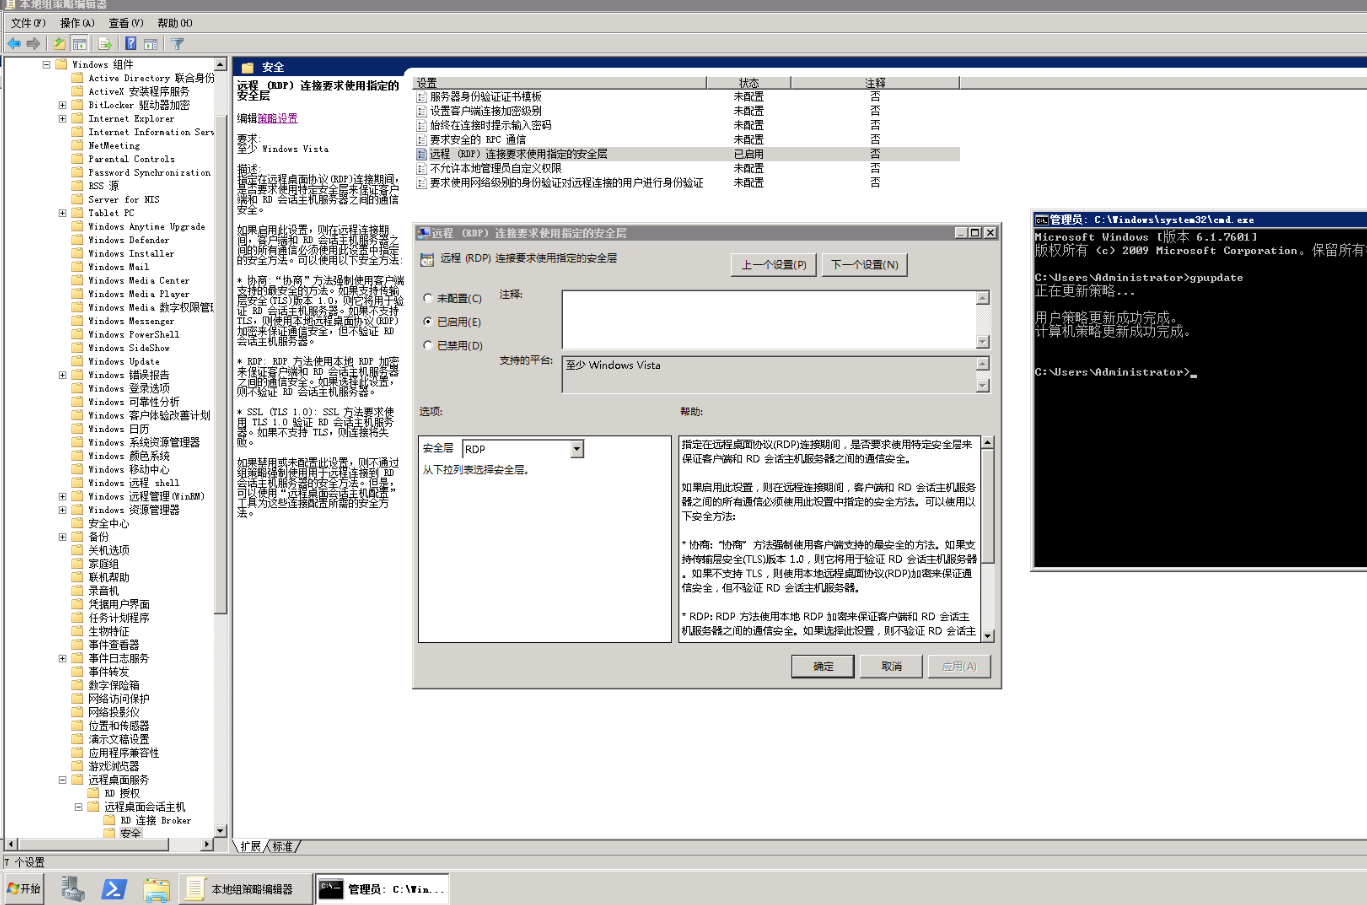Click the Filter funnel toolbar icon
The width and height of the screenshot is (1367, 905).
point(177,43)
